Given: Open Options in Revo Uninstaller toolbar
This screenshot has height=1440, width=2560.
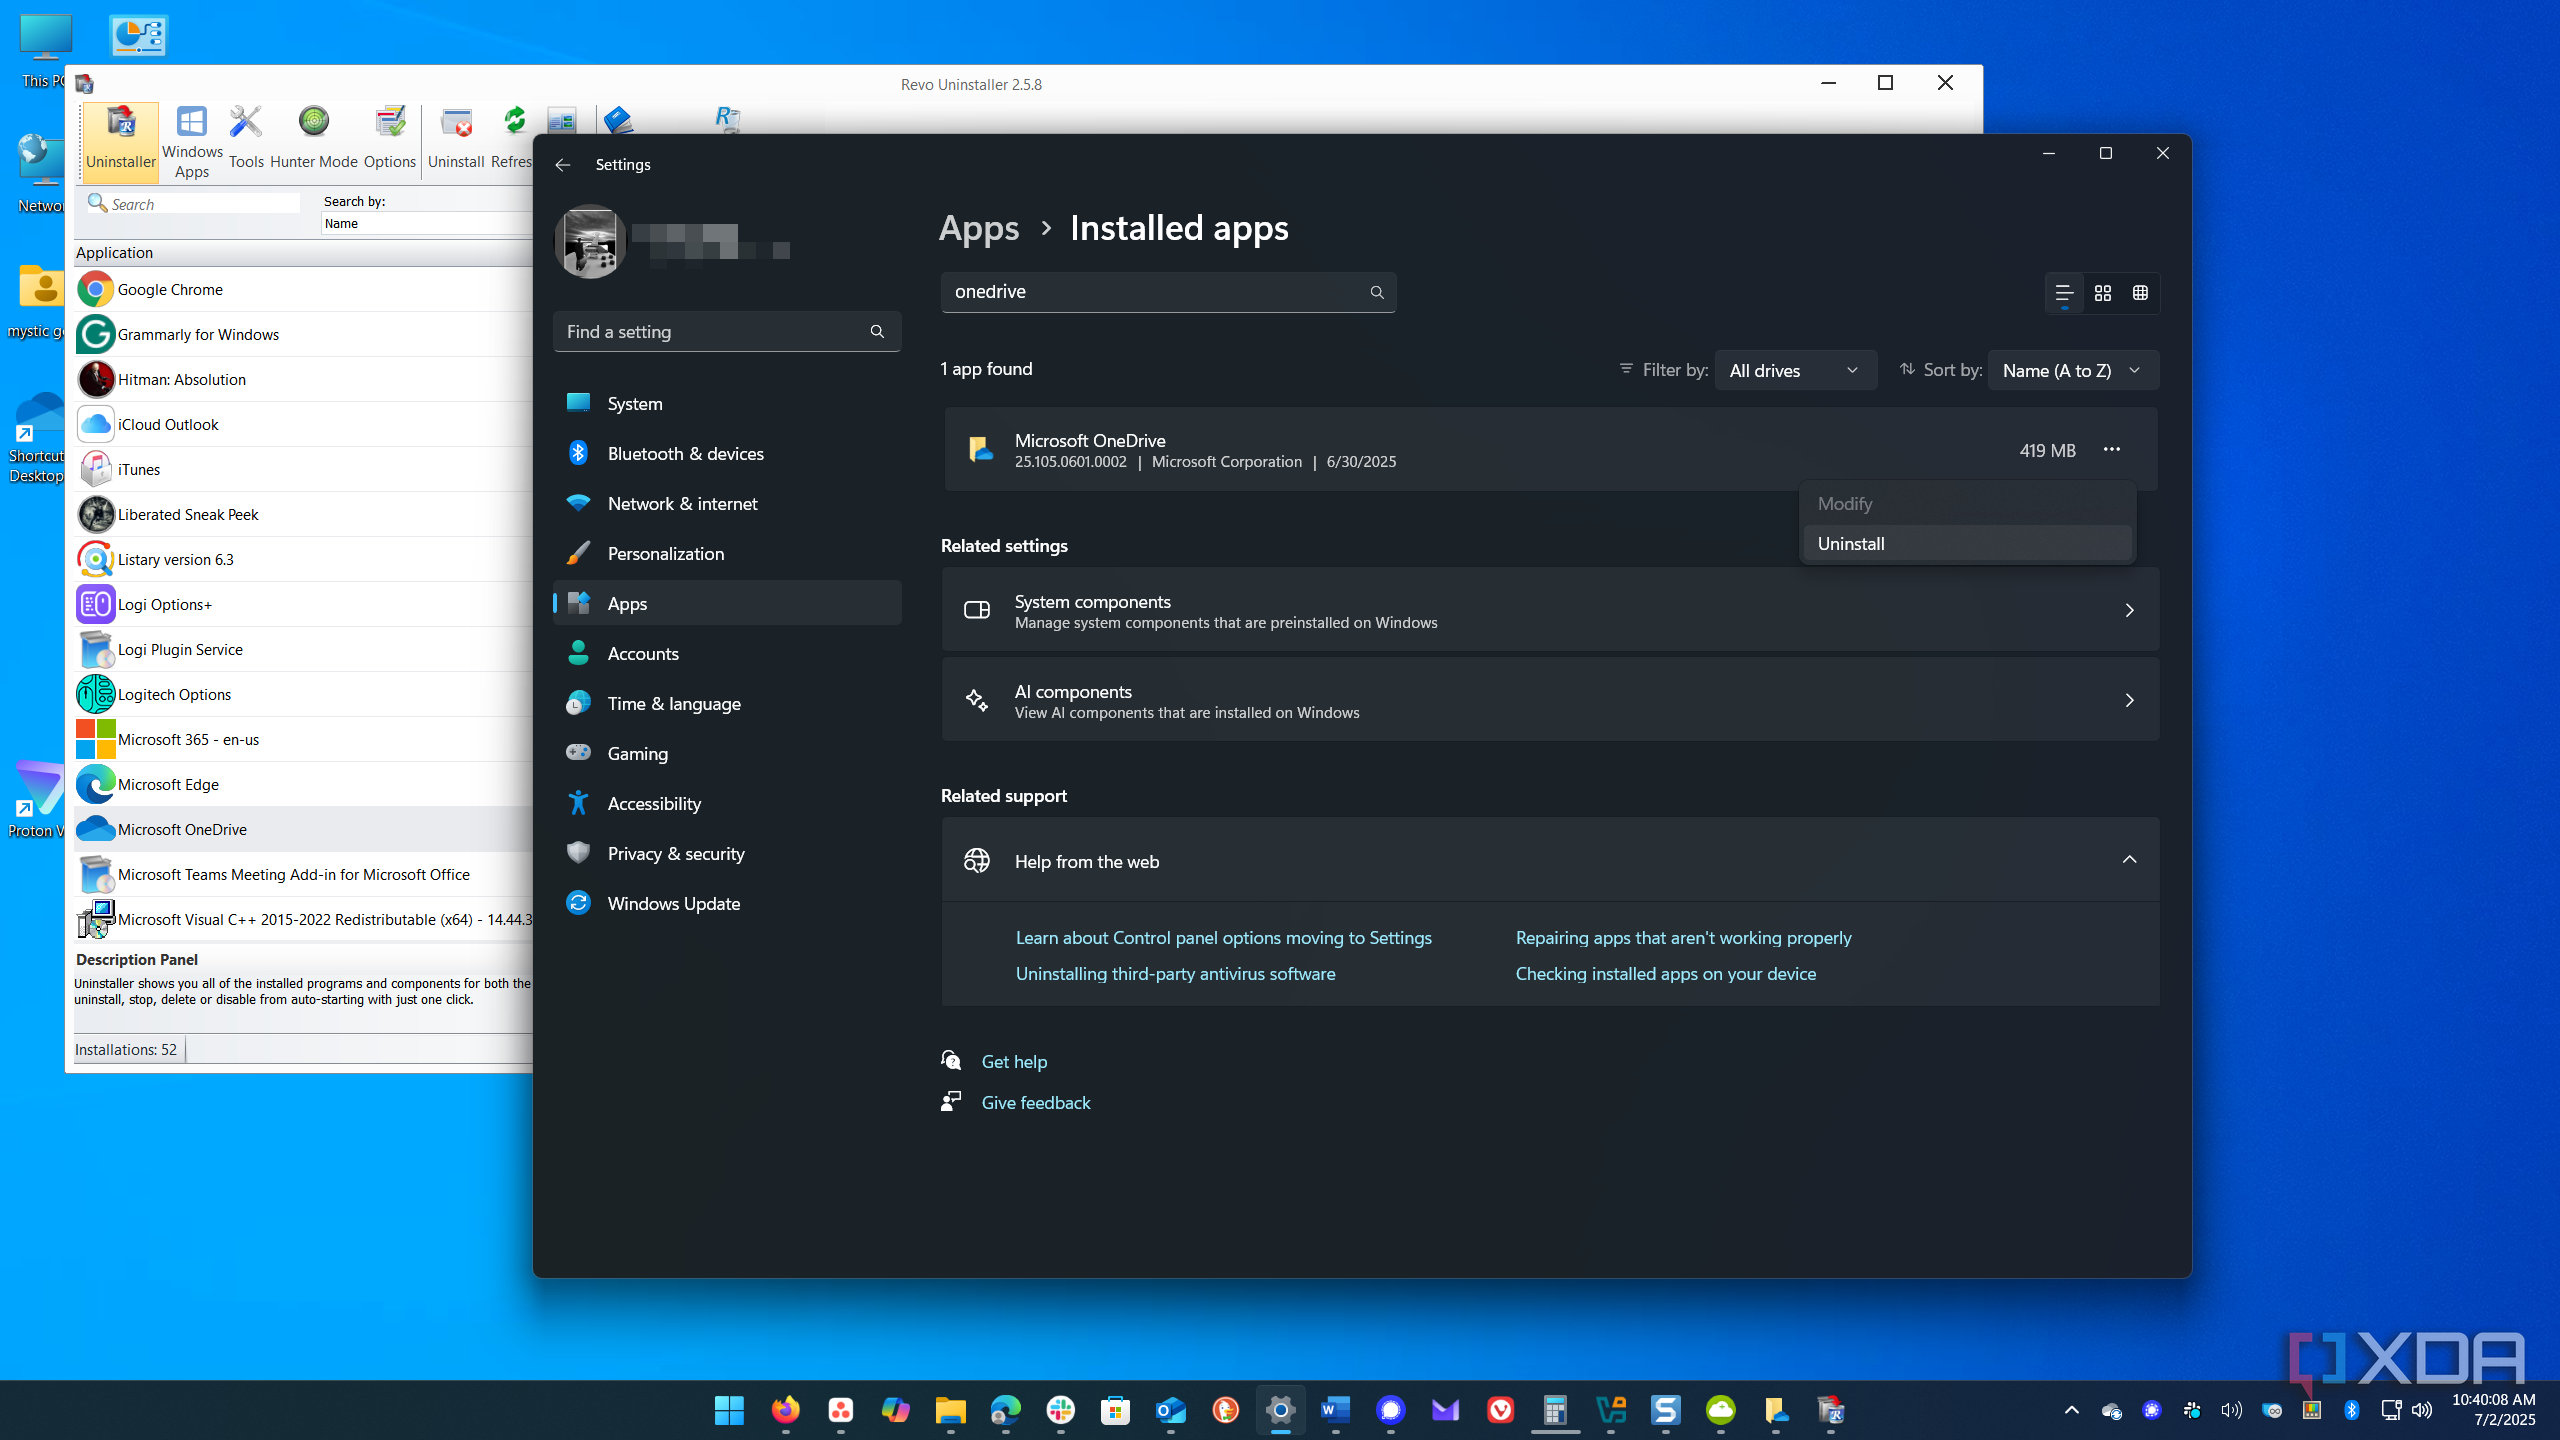Looking at the screenshot, I should (x=390, y=140).
